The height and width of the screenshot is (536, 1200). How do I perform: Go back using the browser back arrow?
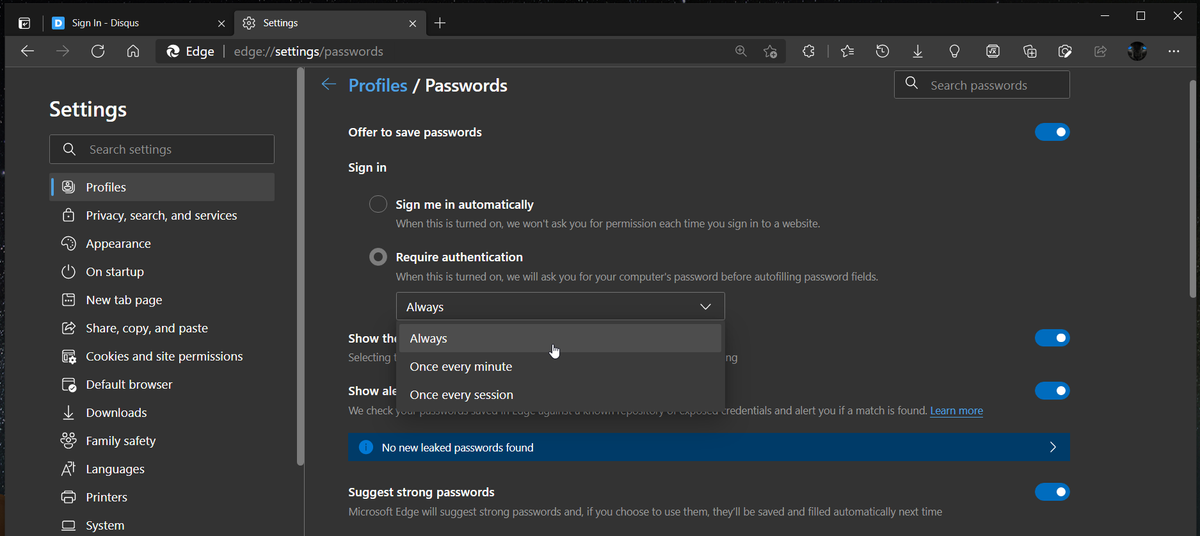[x=27, y=51]
